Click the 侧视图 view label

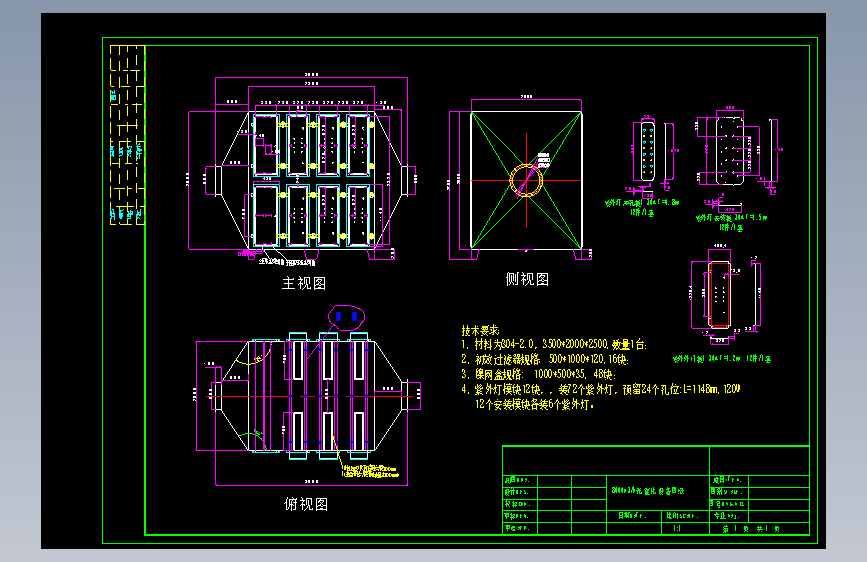[527, 279]
